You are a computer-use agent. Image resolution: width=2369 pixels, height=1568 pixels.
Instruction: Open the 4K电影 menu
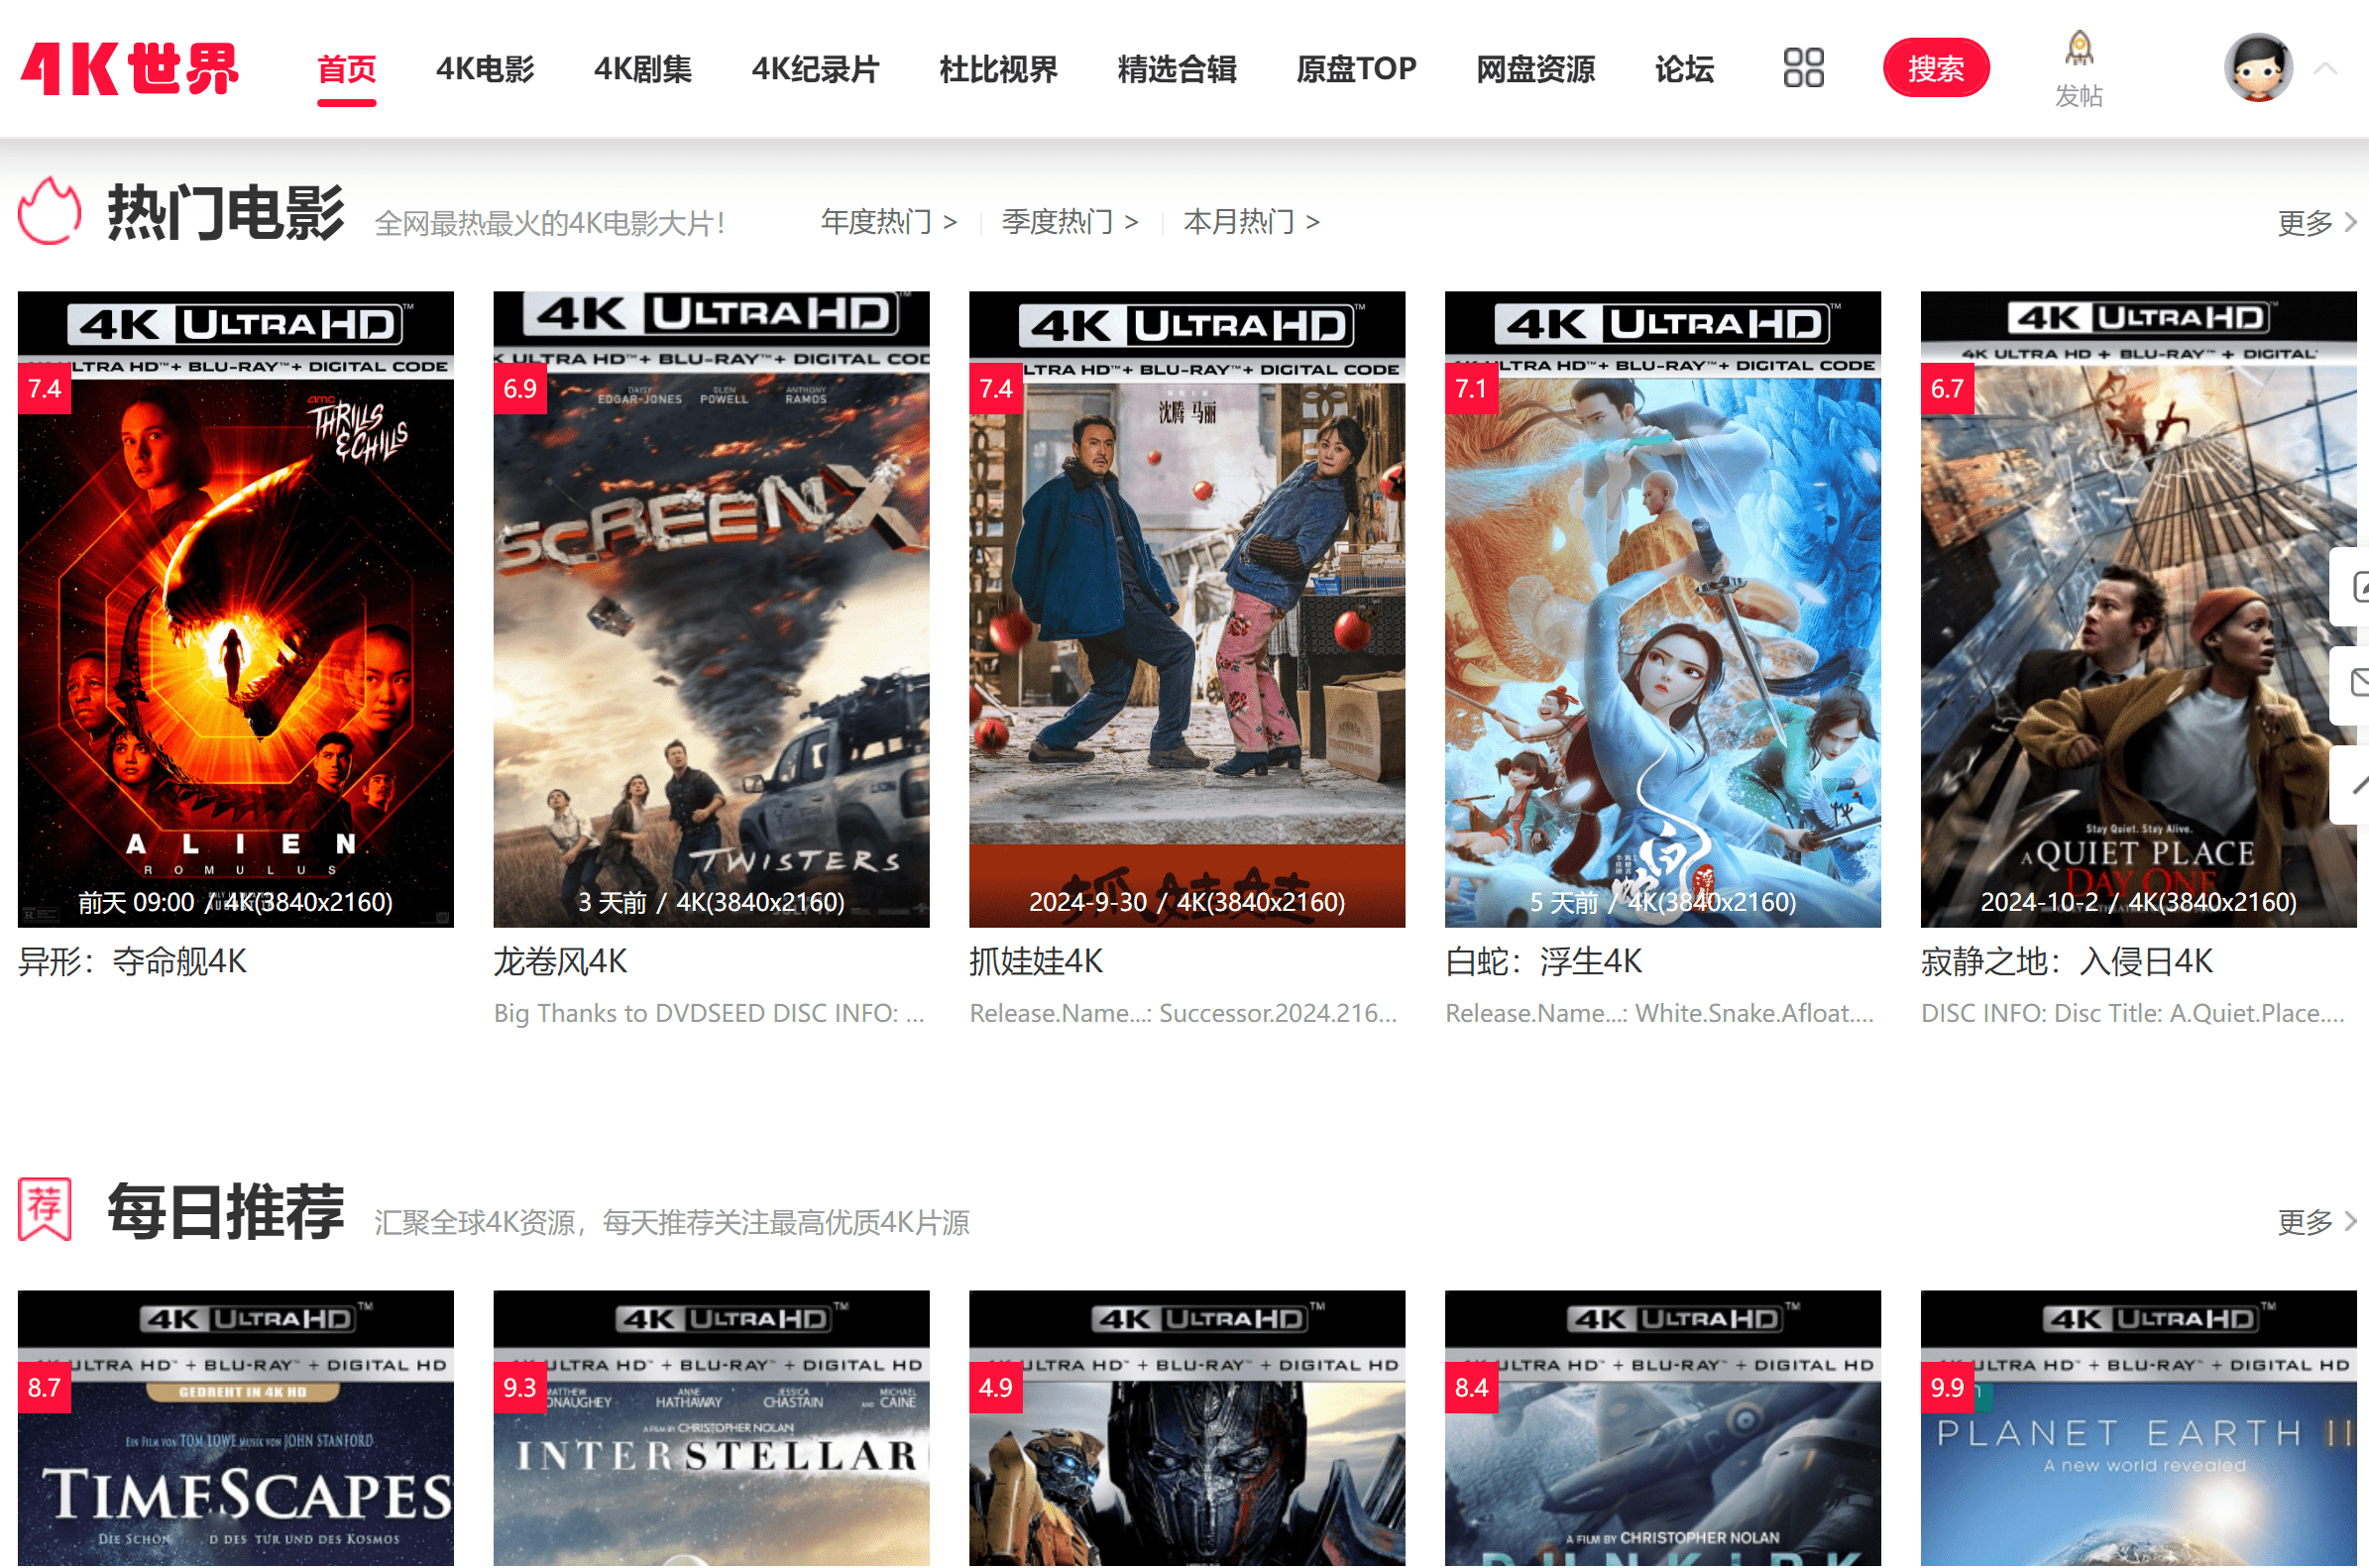485,69
